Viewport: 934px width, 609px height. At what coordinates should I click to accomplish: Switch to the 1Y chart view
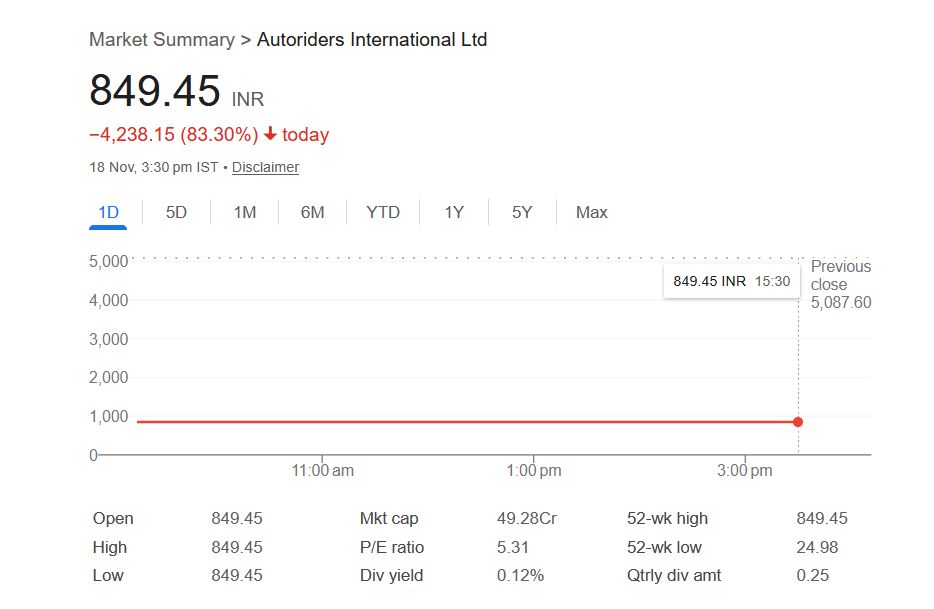(454, 212)
